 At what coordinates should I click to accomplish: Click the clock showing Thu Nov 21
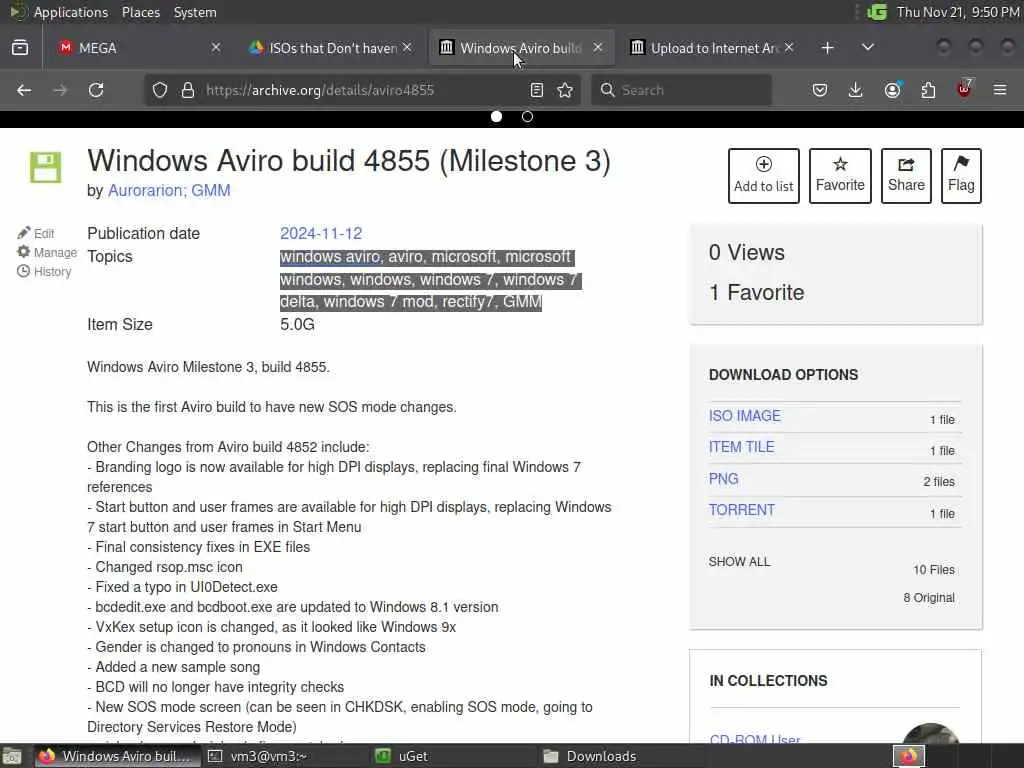pyautogui.click(x=957, y=12)
